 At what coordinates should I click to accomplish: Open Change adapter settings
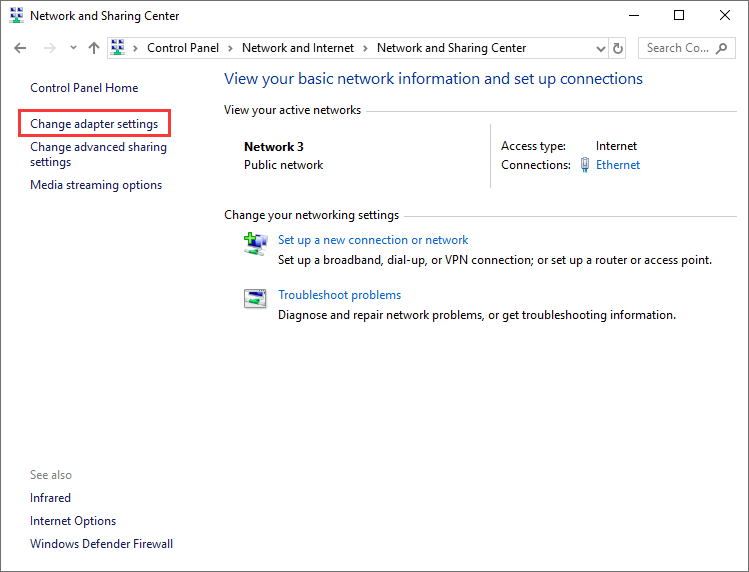[x=94, y=124]
